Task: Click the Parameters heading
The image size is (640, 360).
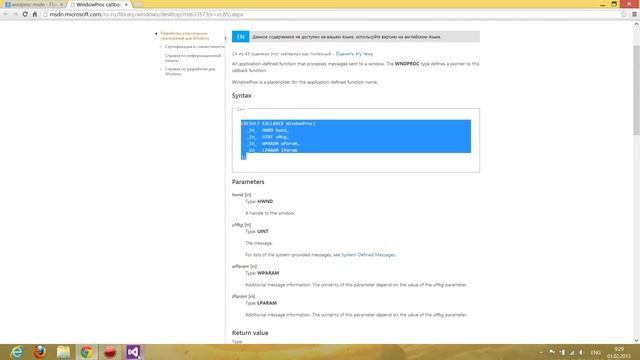Action: pyautogui.click(x=248, y=182)
